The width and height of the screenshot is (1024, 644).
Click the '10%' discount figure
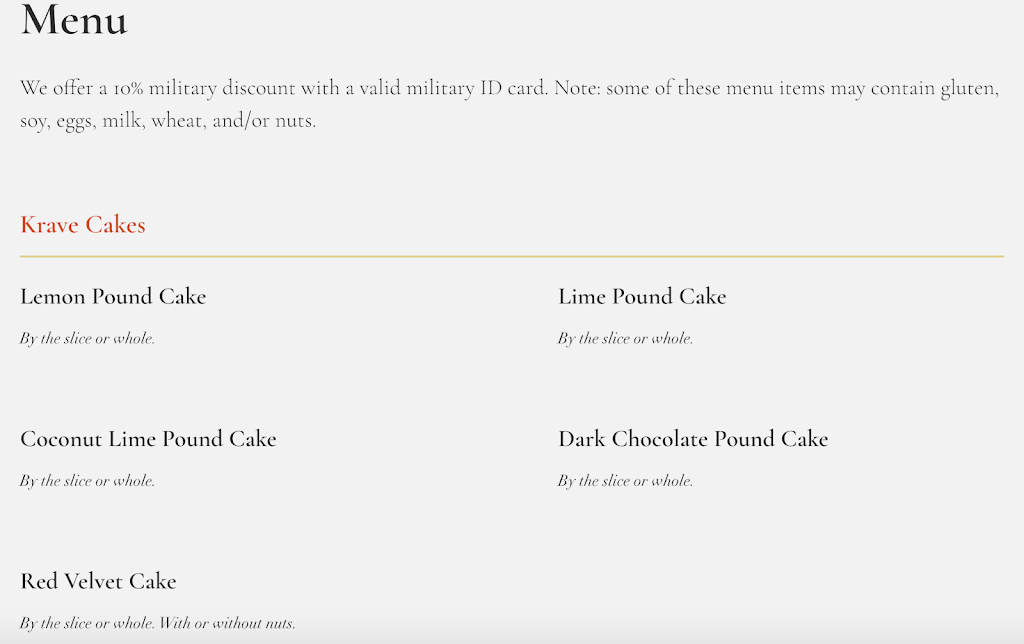[129, 89]
